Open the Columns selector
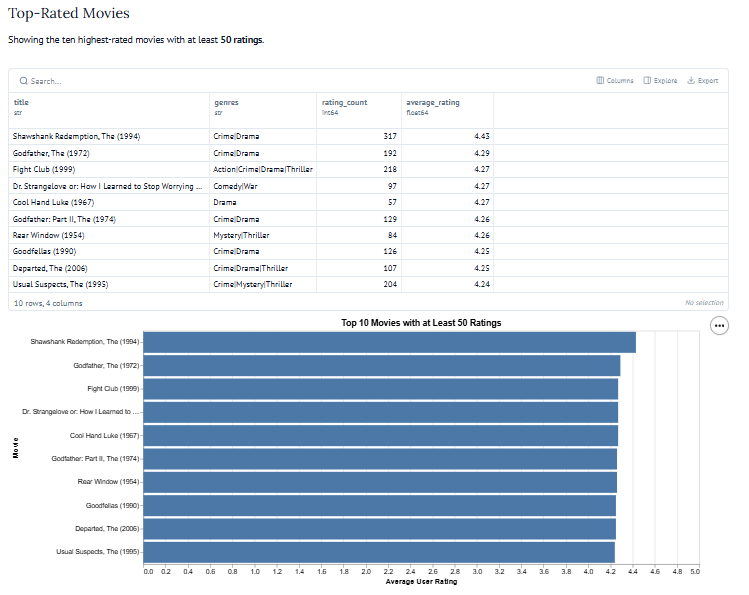749x595 pixels. 615,81
